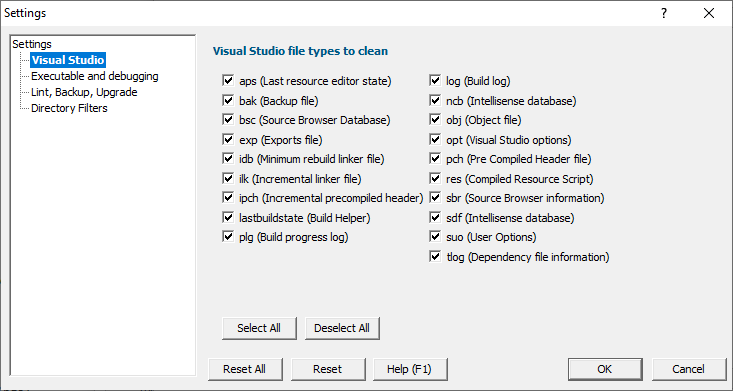The height and width of the screenshot is (391, 733).
Task: Disable suo (User Options) cleaning
Action: coord(435,237)
